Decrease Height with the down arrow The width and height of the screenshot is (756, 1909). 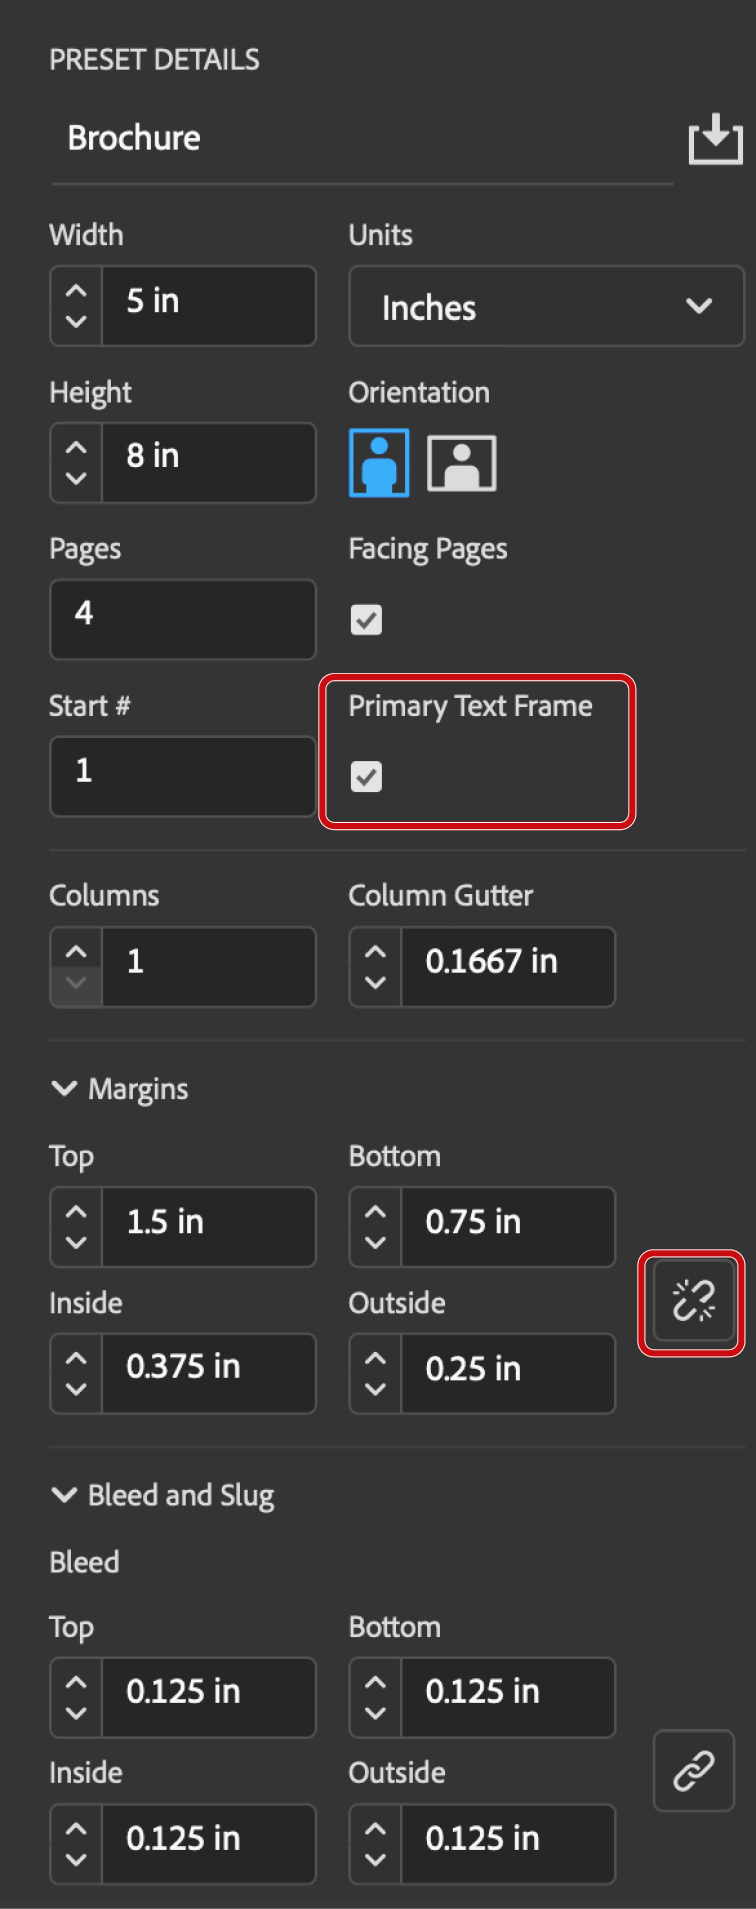[76, 478]
